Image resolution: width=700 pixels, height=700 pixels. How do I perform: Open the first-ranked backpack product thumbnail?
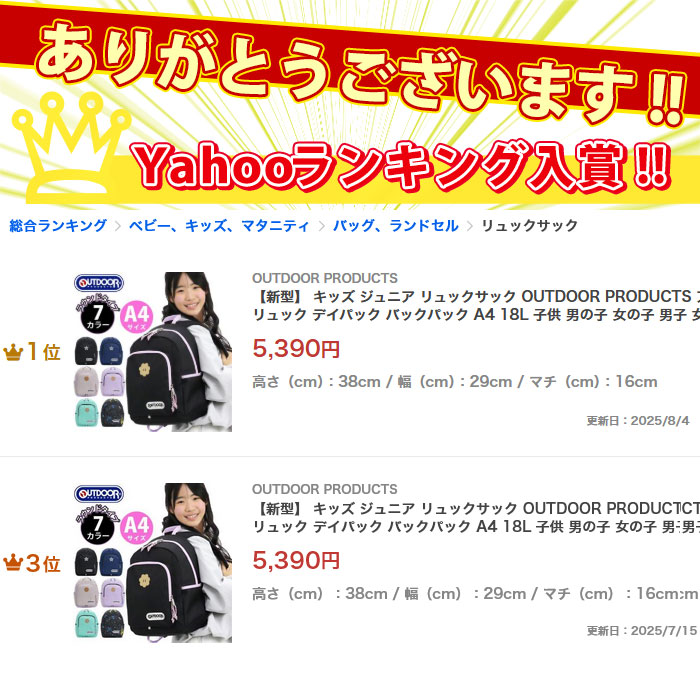pos(153,352)
